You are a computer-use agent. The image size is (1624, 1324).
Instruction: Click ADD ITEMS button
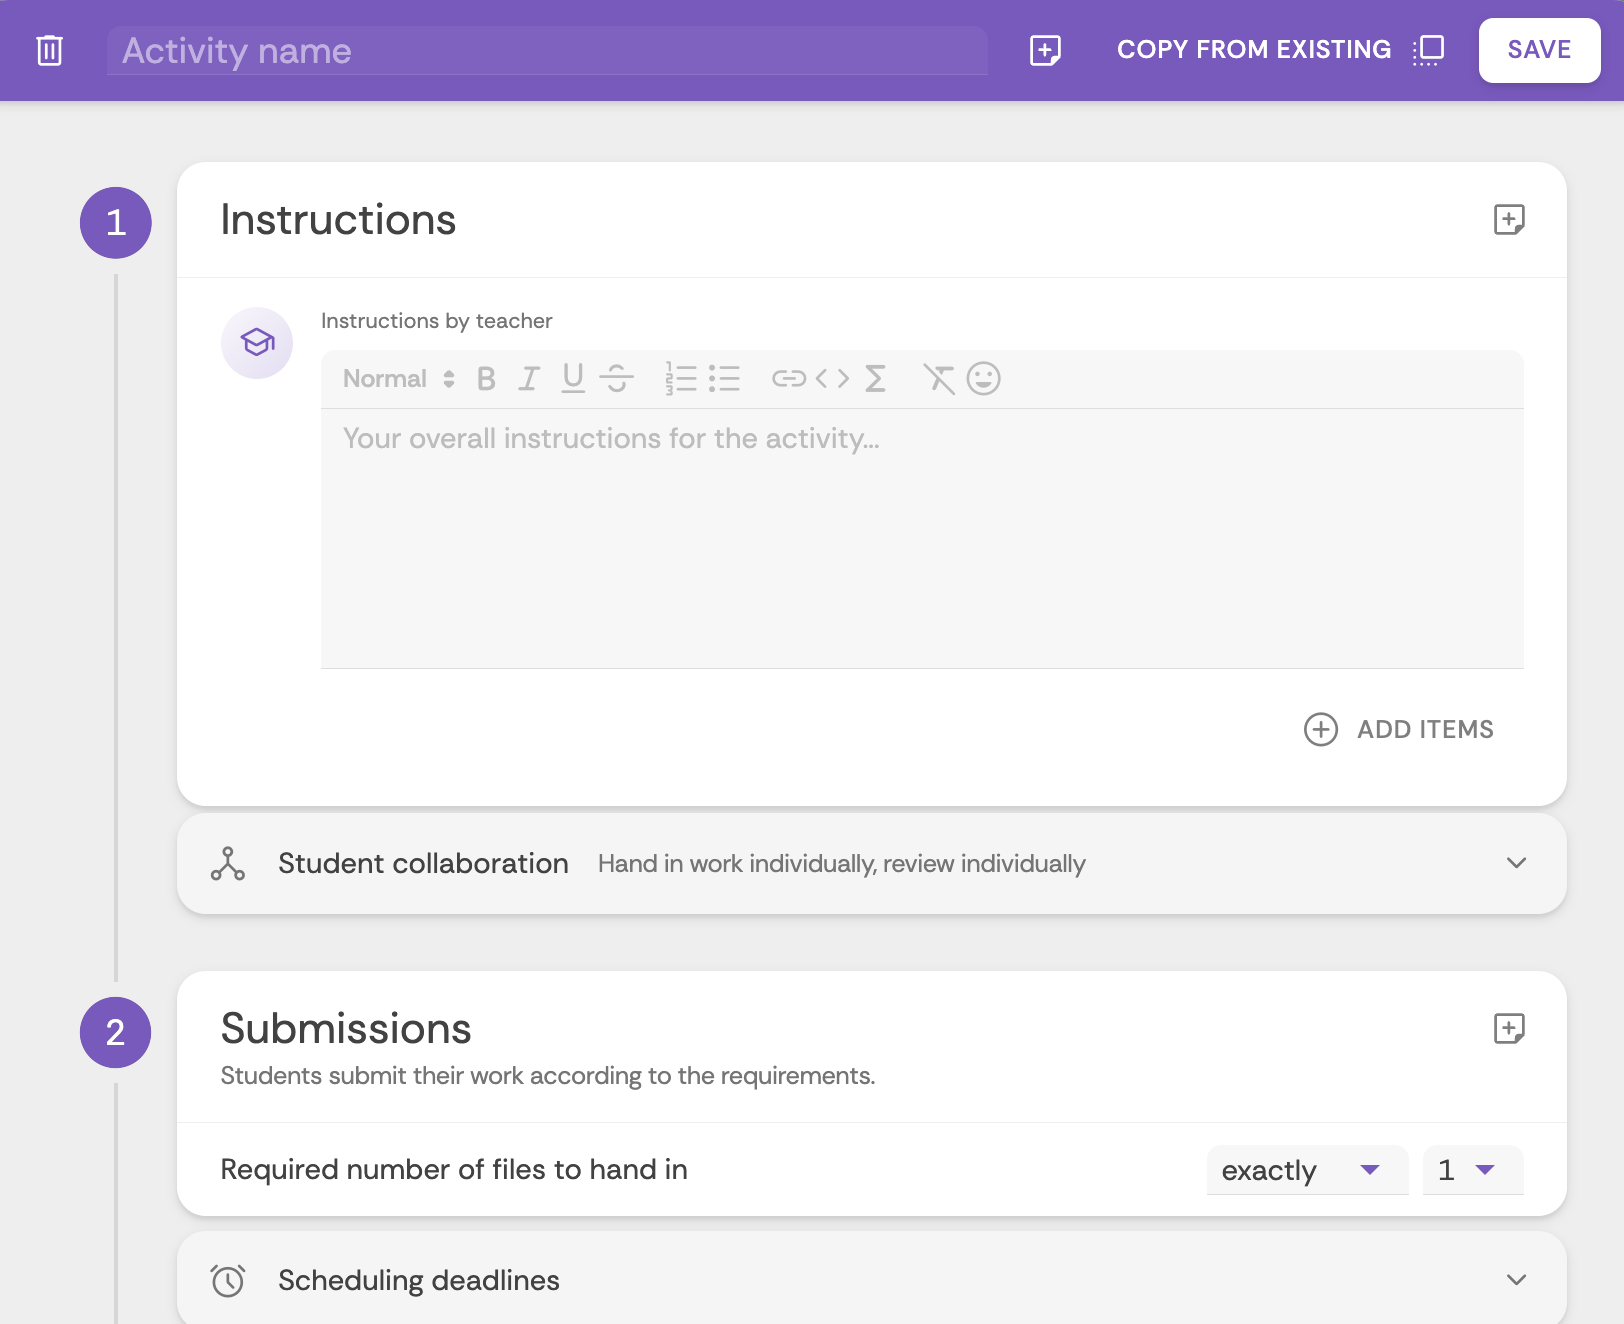(1399, 729)
